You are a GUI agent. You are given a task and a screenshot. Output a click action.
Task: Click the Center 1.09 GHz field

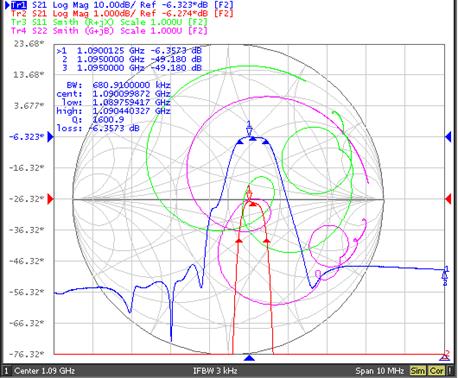pyautogui.click(x=44, y=371)
